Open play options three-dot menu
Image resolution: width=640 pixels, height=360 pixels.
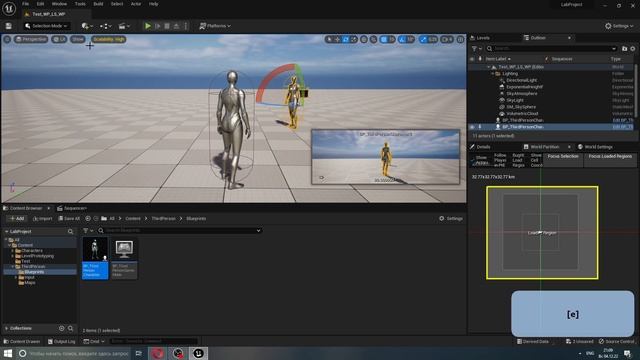coord(186,26)
